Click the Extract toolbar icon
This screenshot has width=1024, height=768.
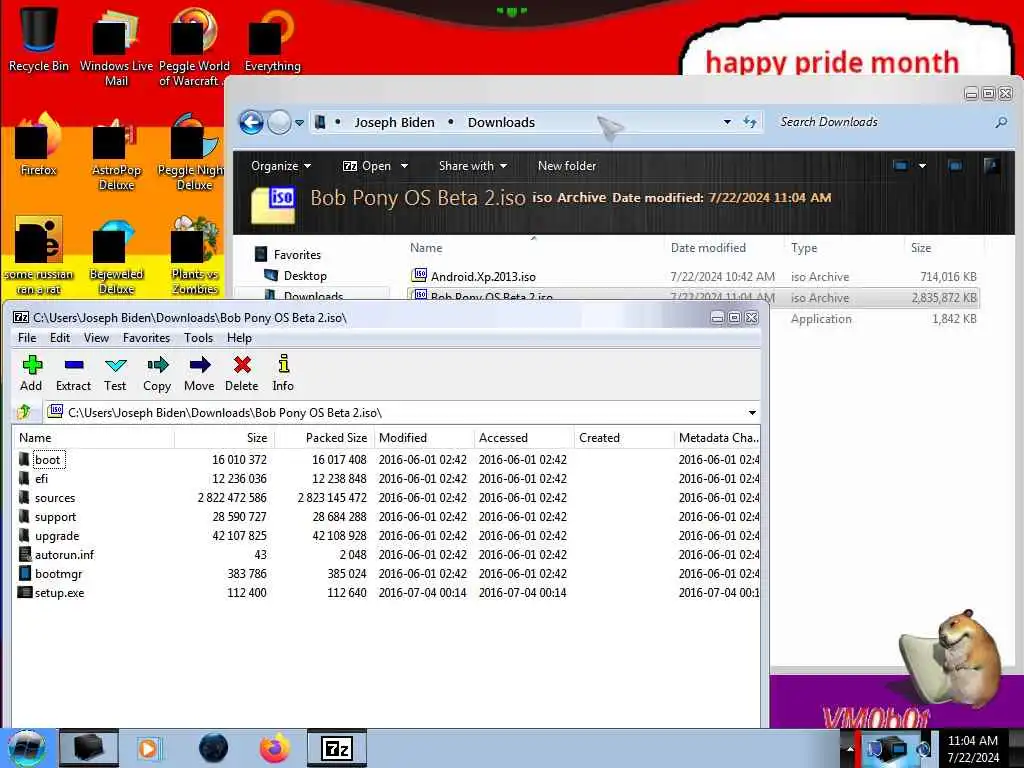click(73, 373)
